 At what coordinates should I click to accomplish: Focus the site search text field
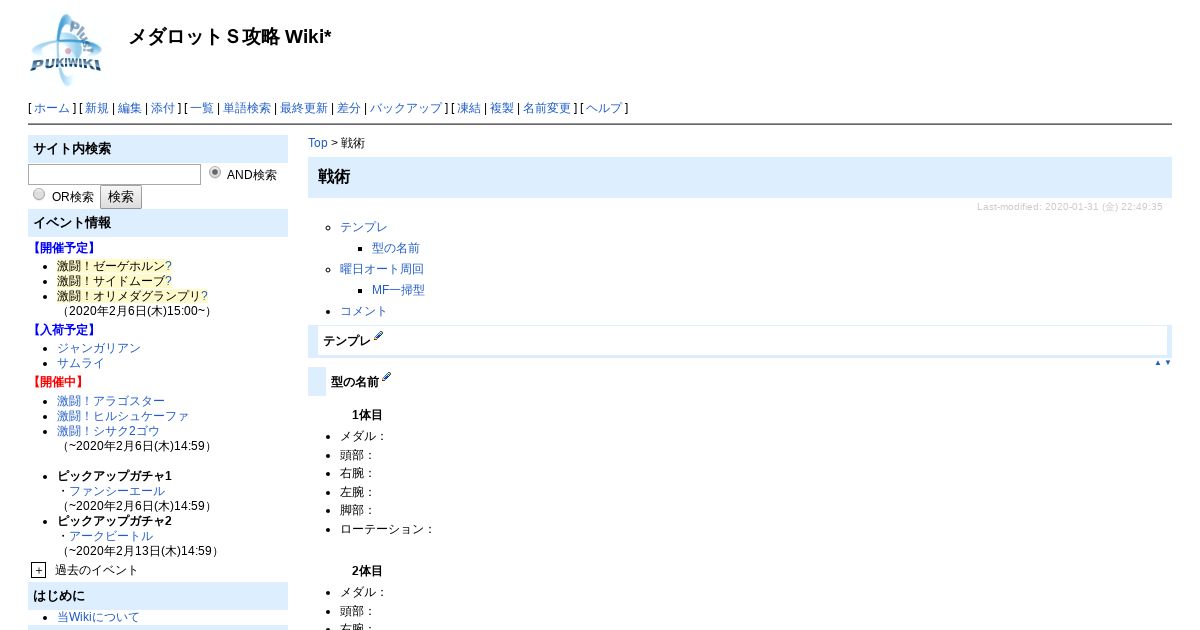click(114, 174)
